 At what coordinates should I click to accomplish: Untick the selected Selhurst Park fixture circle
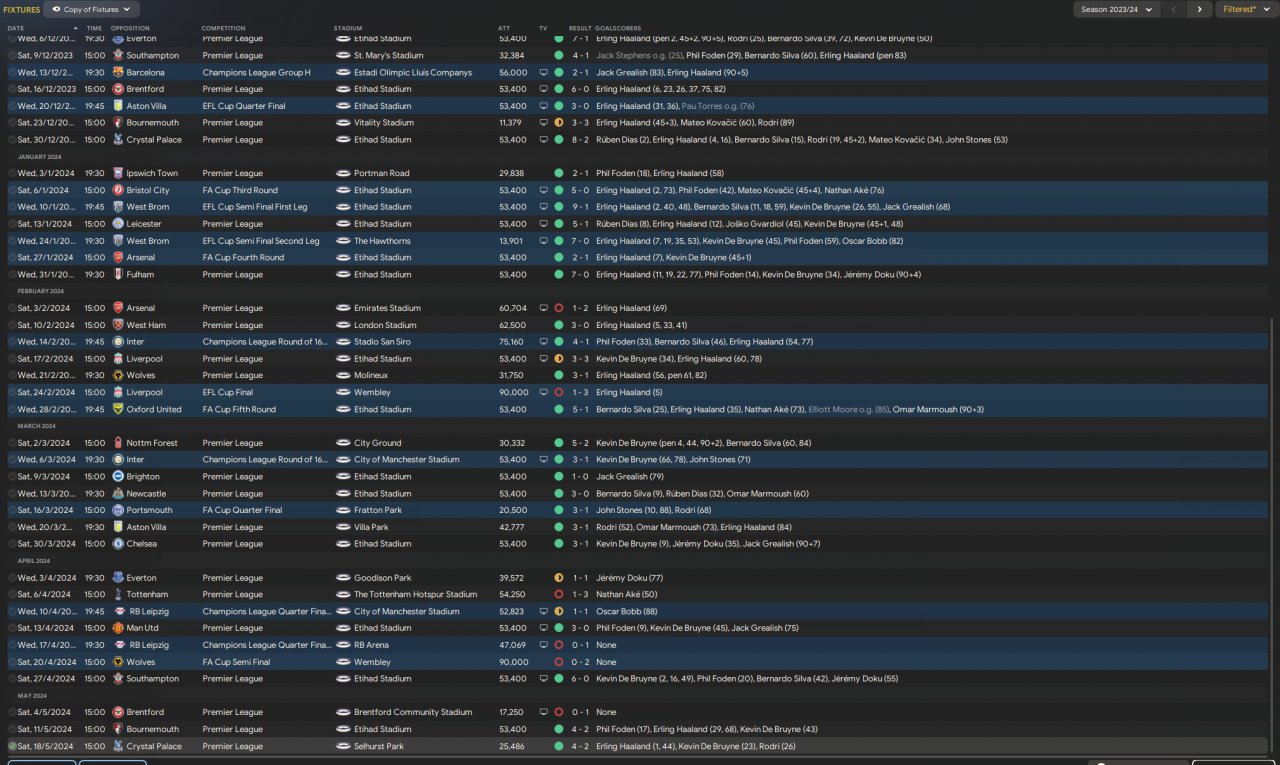point(12,746)
